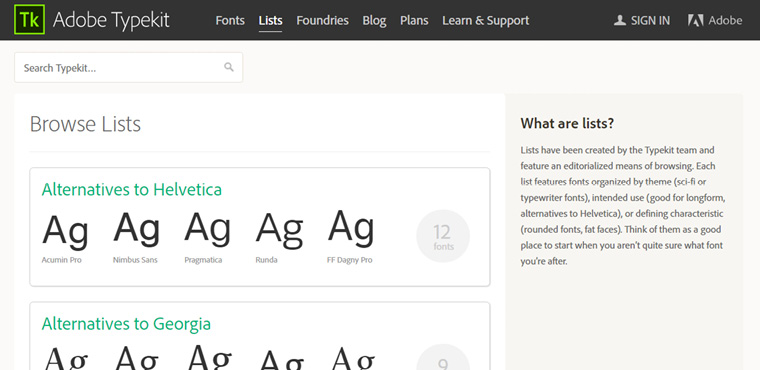
Task: Click the What are lists? heading
Action: tap(567, 123)
